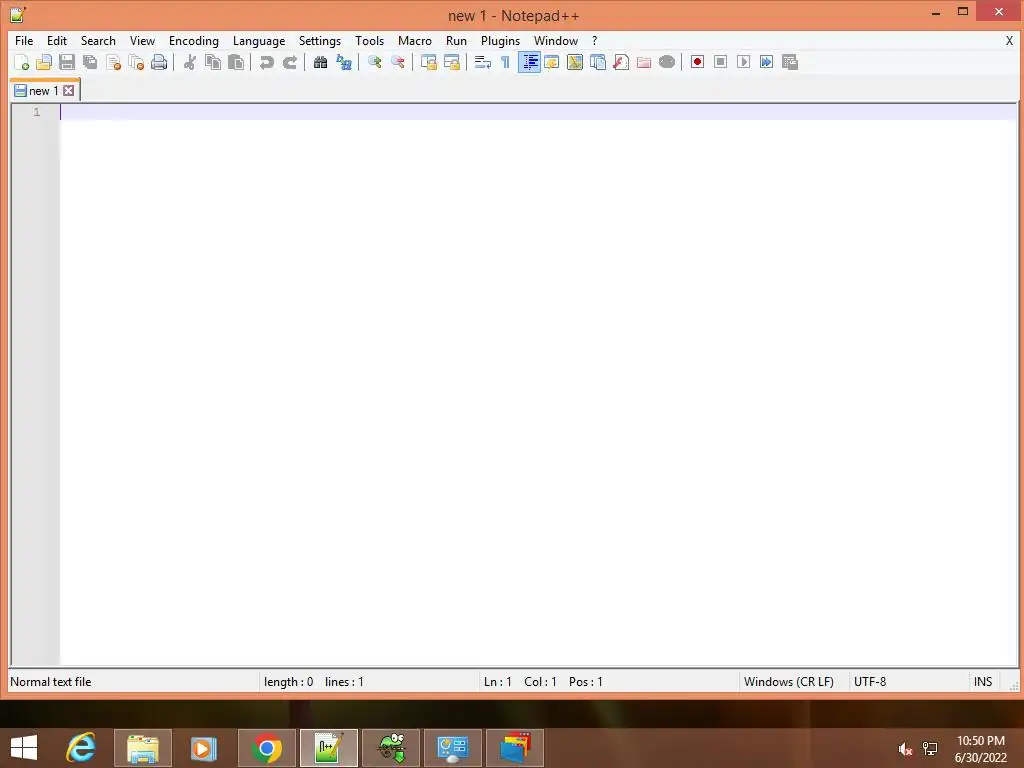
Task: Toggle INS insert mode in status bar
Action: [x=983, y=682]
